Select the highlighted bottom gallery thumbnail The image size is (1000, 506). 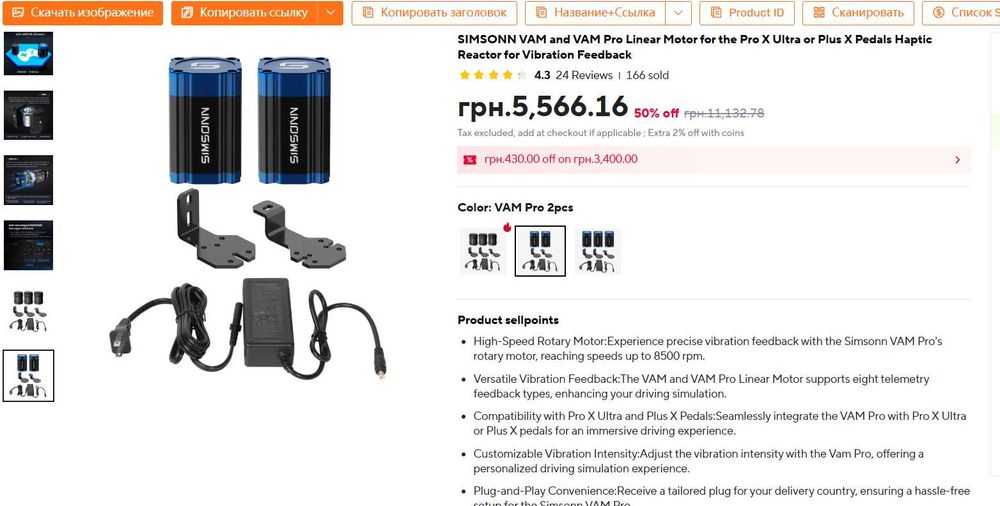[x=29, y=376]
